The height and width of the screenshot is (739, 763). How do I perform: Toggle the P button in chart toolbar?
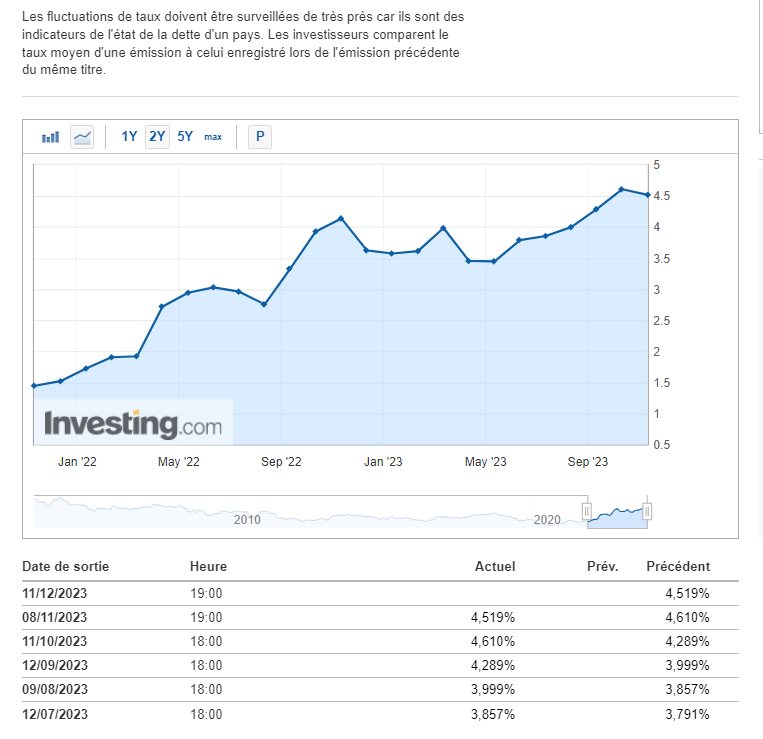pyautogui.click(x=260, y=137)
